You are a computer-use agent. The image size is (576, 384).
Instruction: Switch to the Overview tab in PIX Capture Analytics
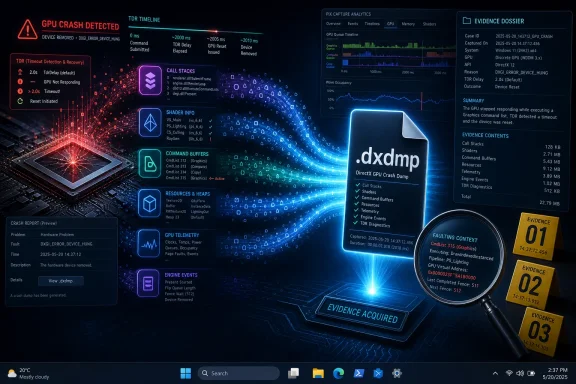[x=333, y=24]
